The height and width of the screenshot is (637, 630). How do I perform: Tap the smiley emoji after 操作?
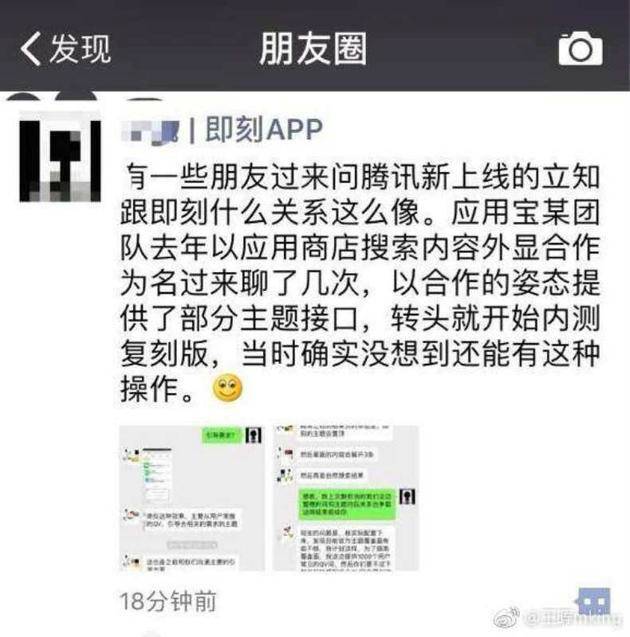coord(228,388)
